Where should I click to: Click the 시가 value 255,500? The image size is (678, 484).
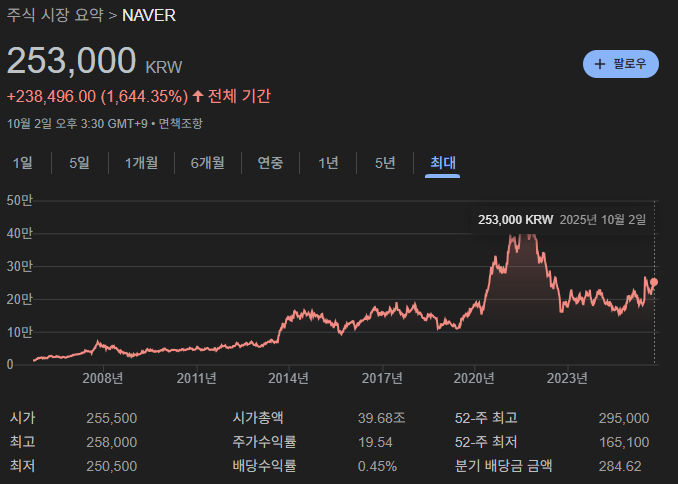click(x=112, y=418)
